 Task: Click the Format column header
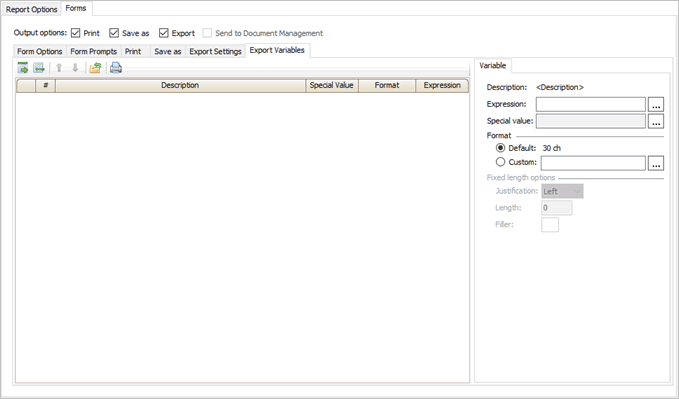387,85
